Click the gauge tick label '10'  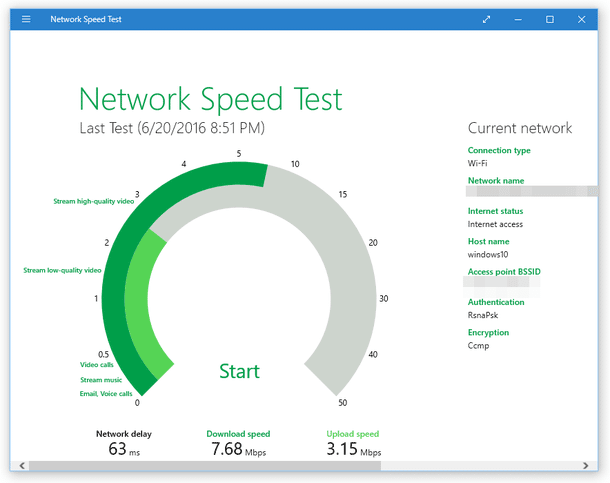[x=295, y=164]
